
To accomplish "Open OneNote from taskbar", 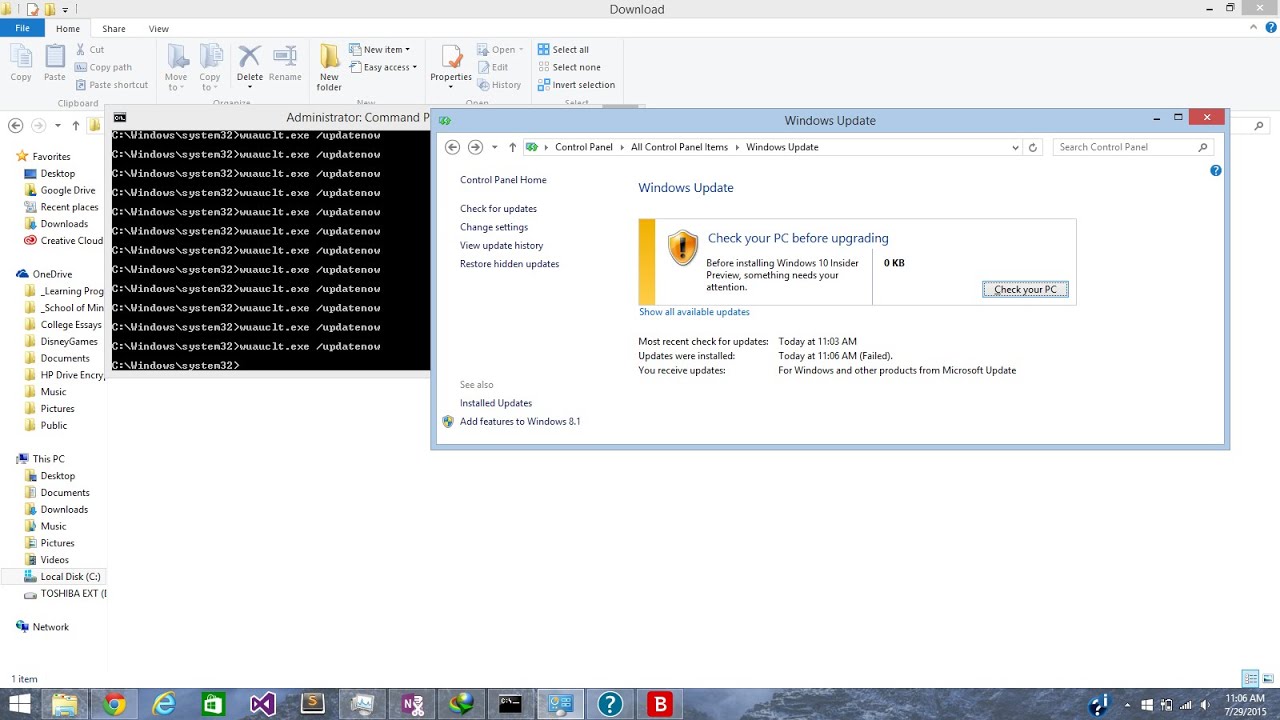I will tap(412, 704).
